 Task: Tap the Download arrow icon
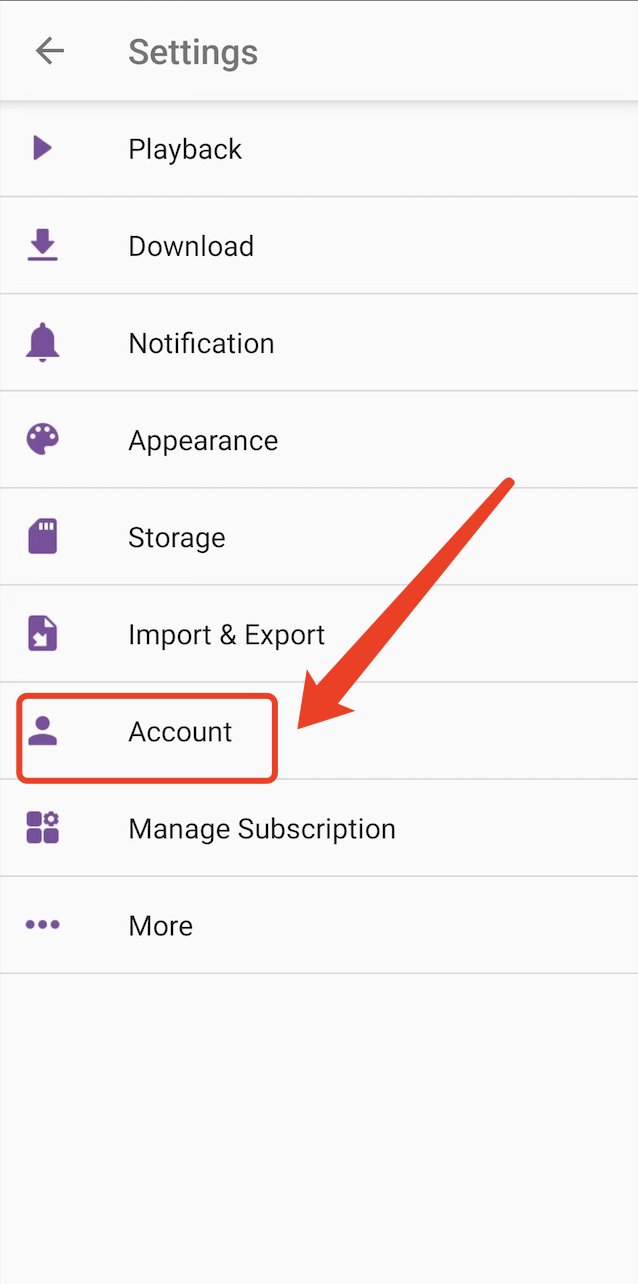[42, 246]
